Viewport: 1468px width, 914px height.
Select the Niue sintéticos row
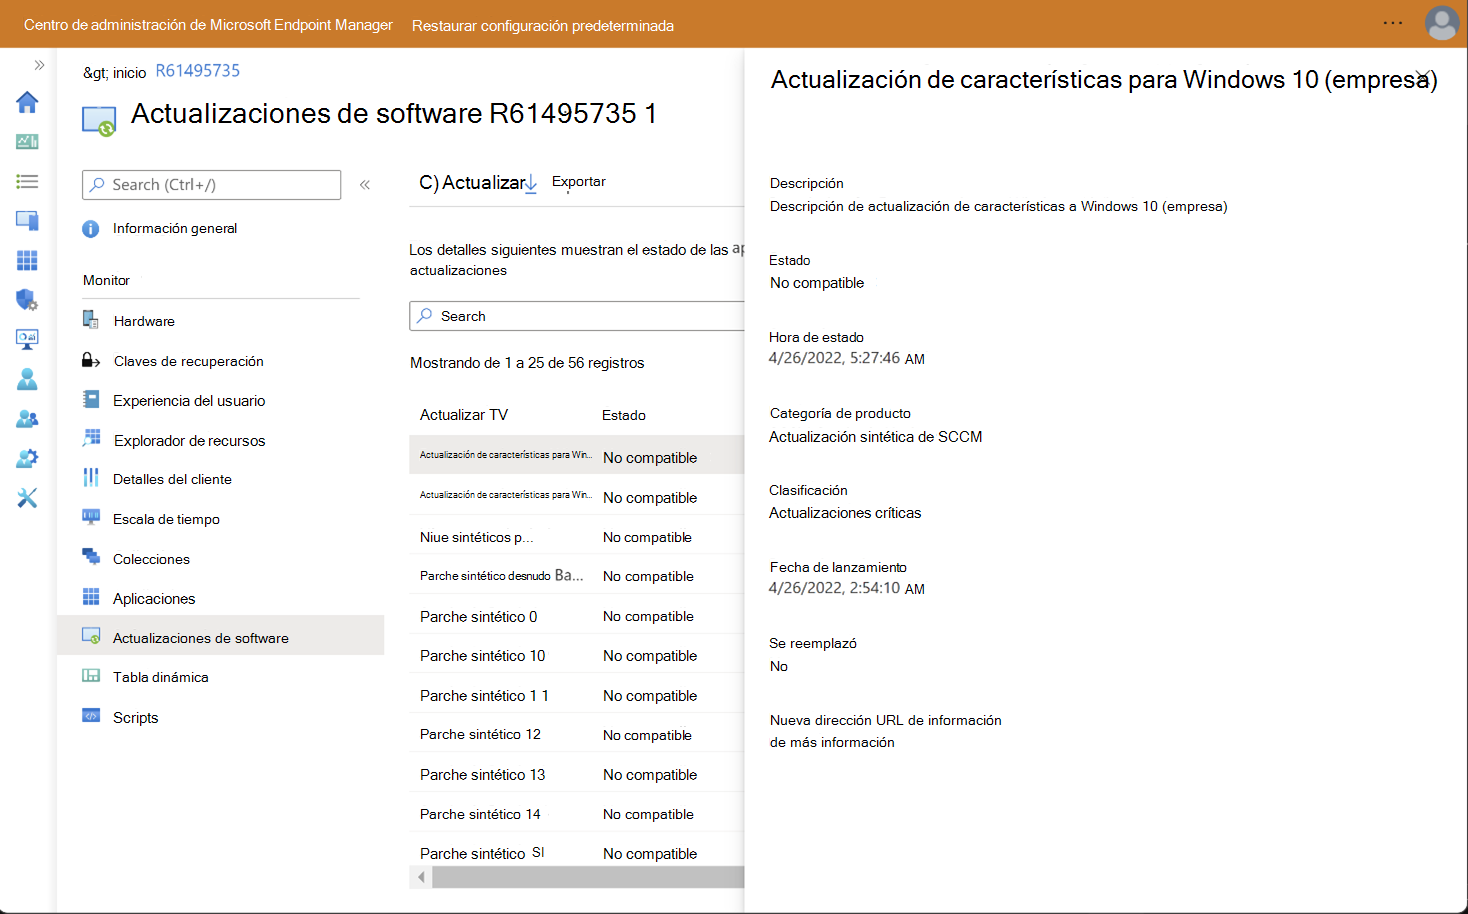coord(577,537)
